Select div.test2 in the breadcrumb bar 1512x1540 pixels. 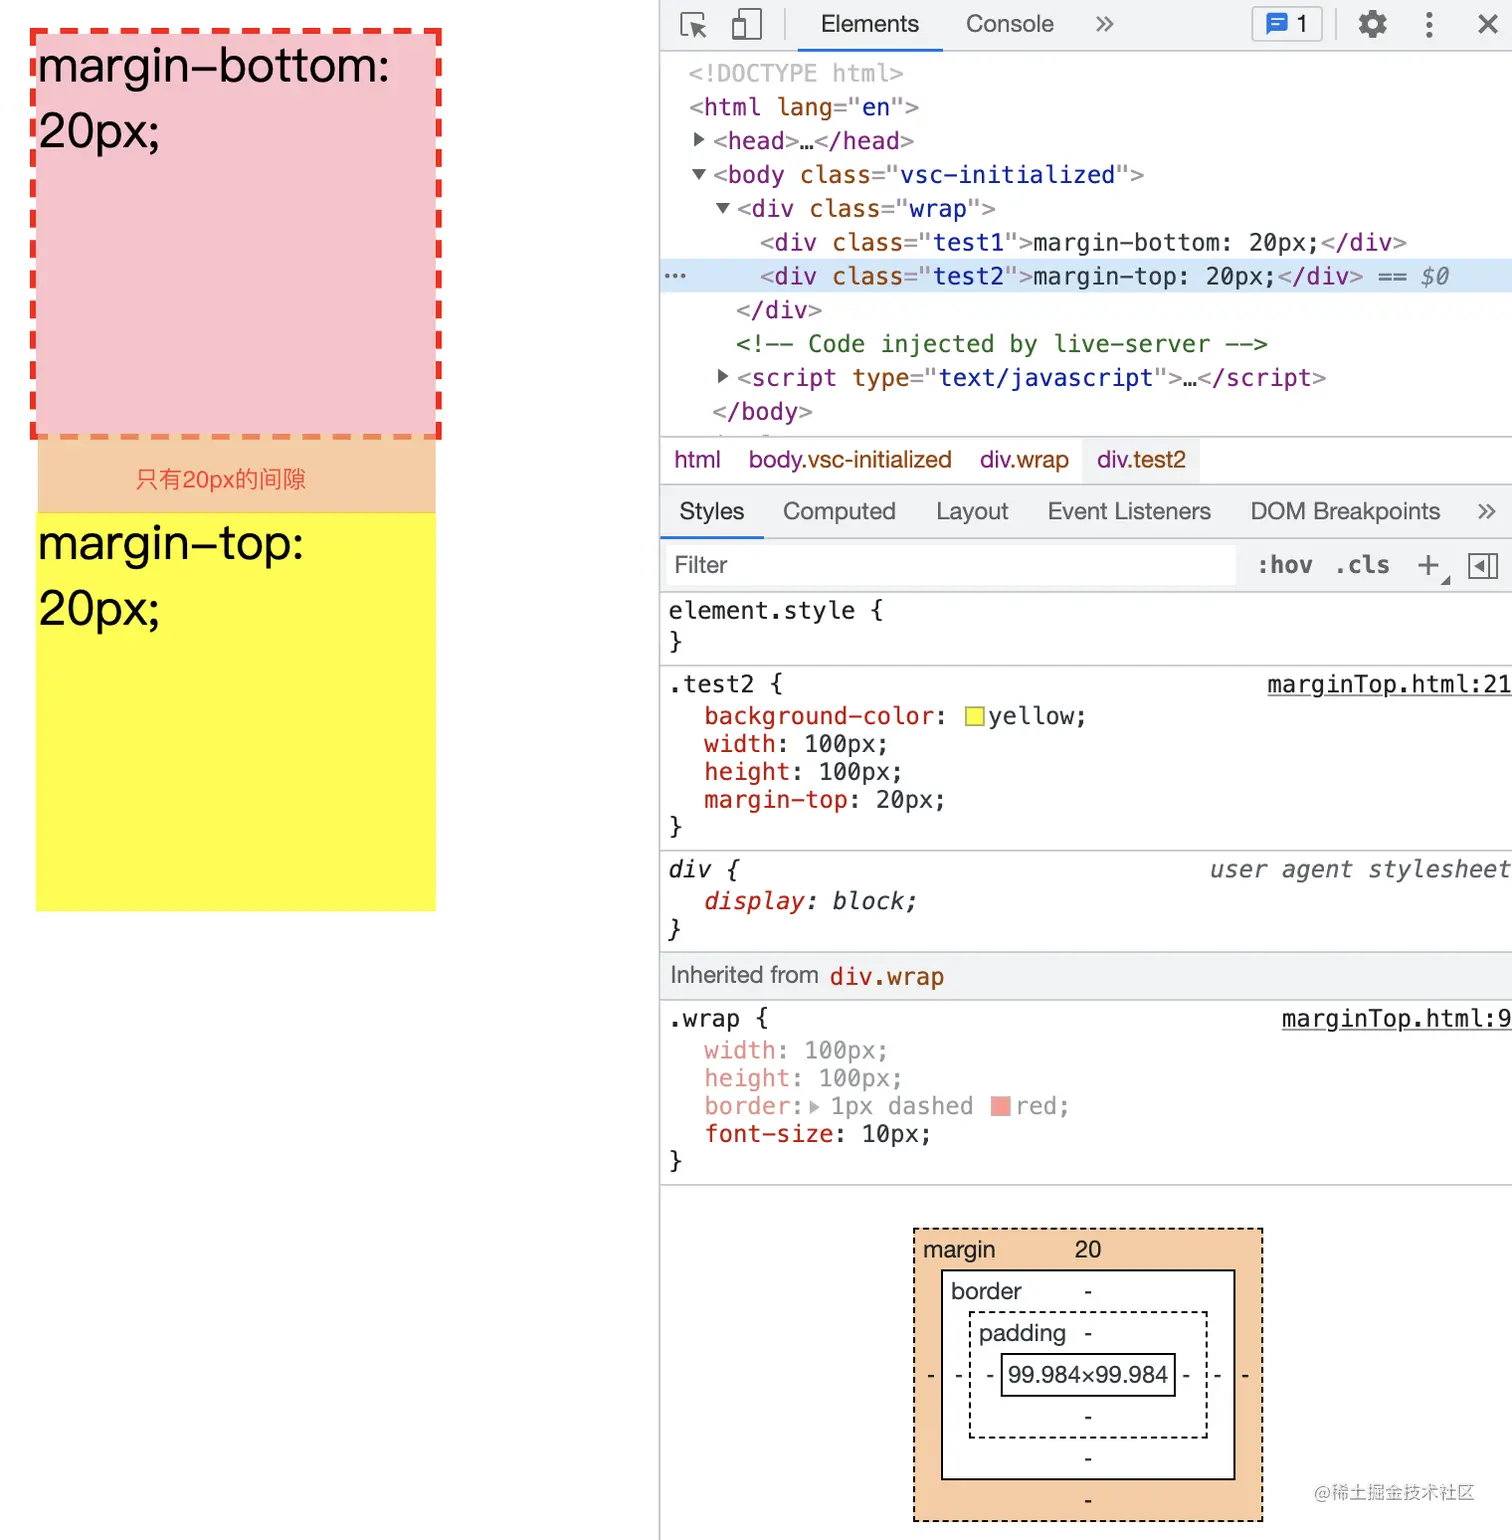(1140, 460)
